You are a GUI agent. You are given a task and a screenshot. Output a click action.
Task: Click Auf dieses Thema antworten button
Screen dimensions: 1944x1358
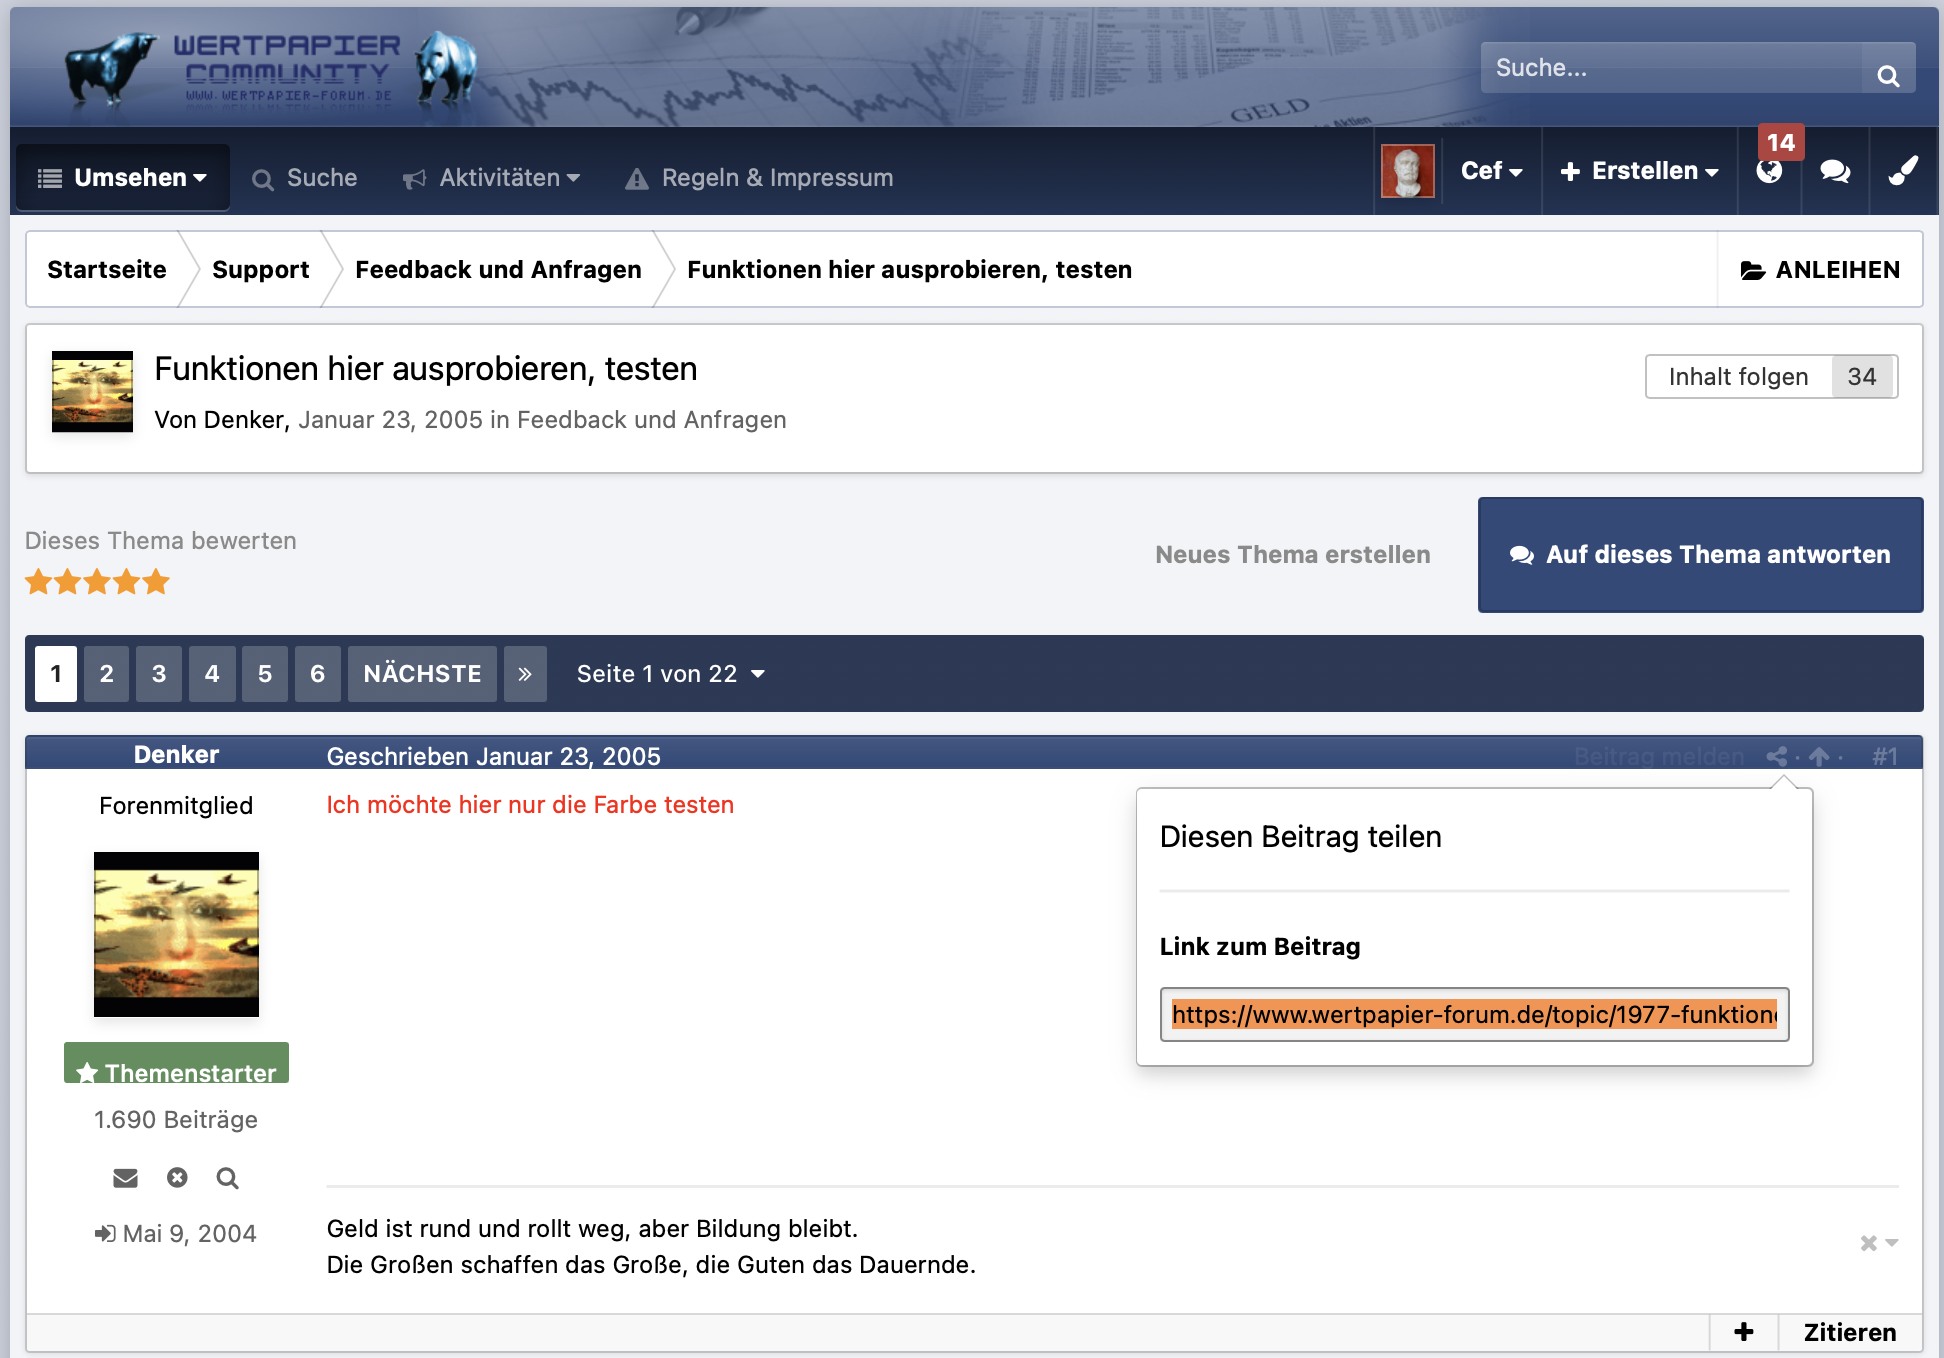(1700, 555)
